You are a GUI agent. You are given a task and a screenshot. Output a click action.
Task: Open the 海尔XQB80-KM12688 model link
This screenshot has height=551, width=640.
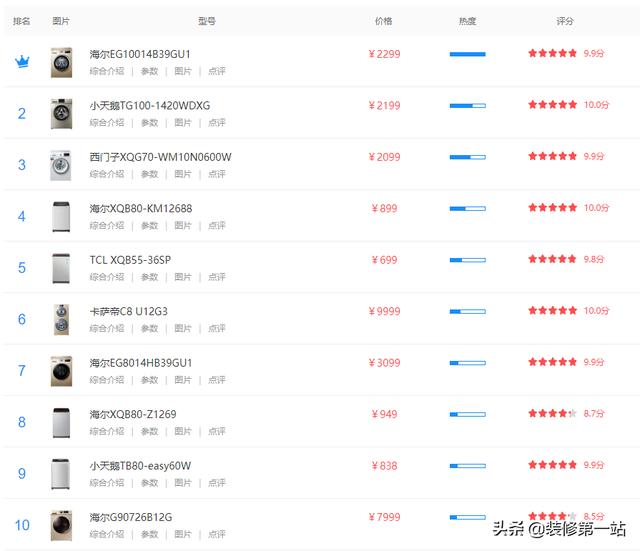(141, 209)
